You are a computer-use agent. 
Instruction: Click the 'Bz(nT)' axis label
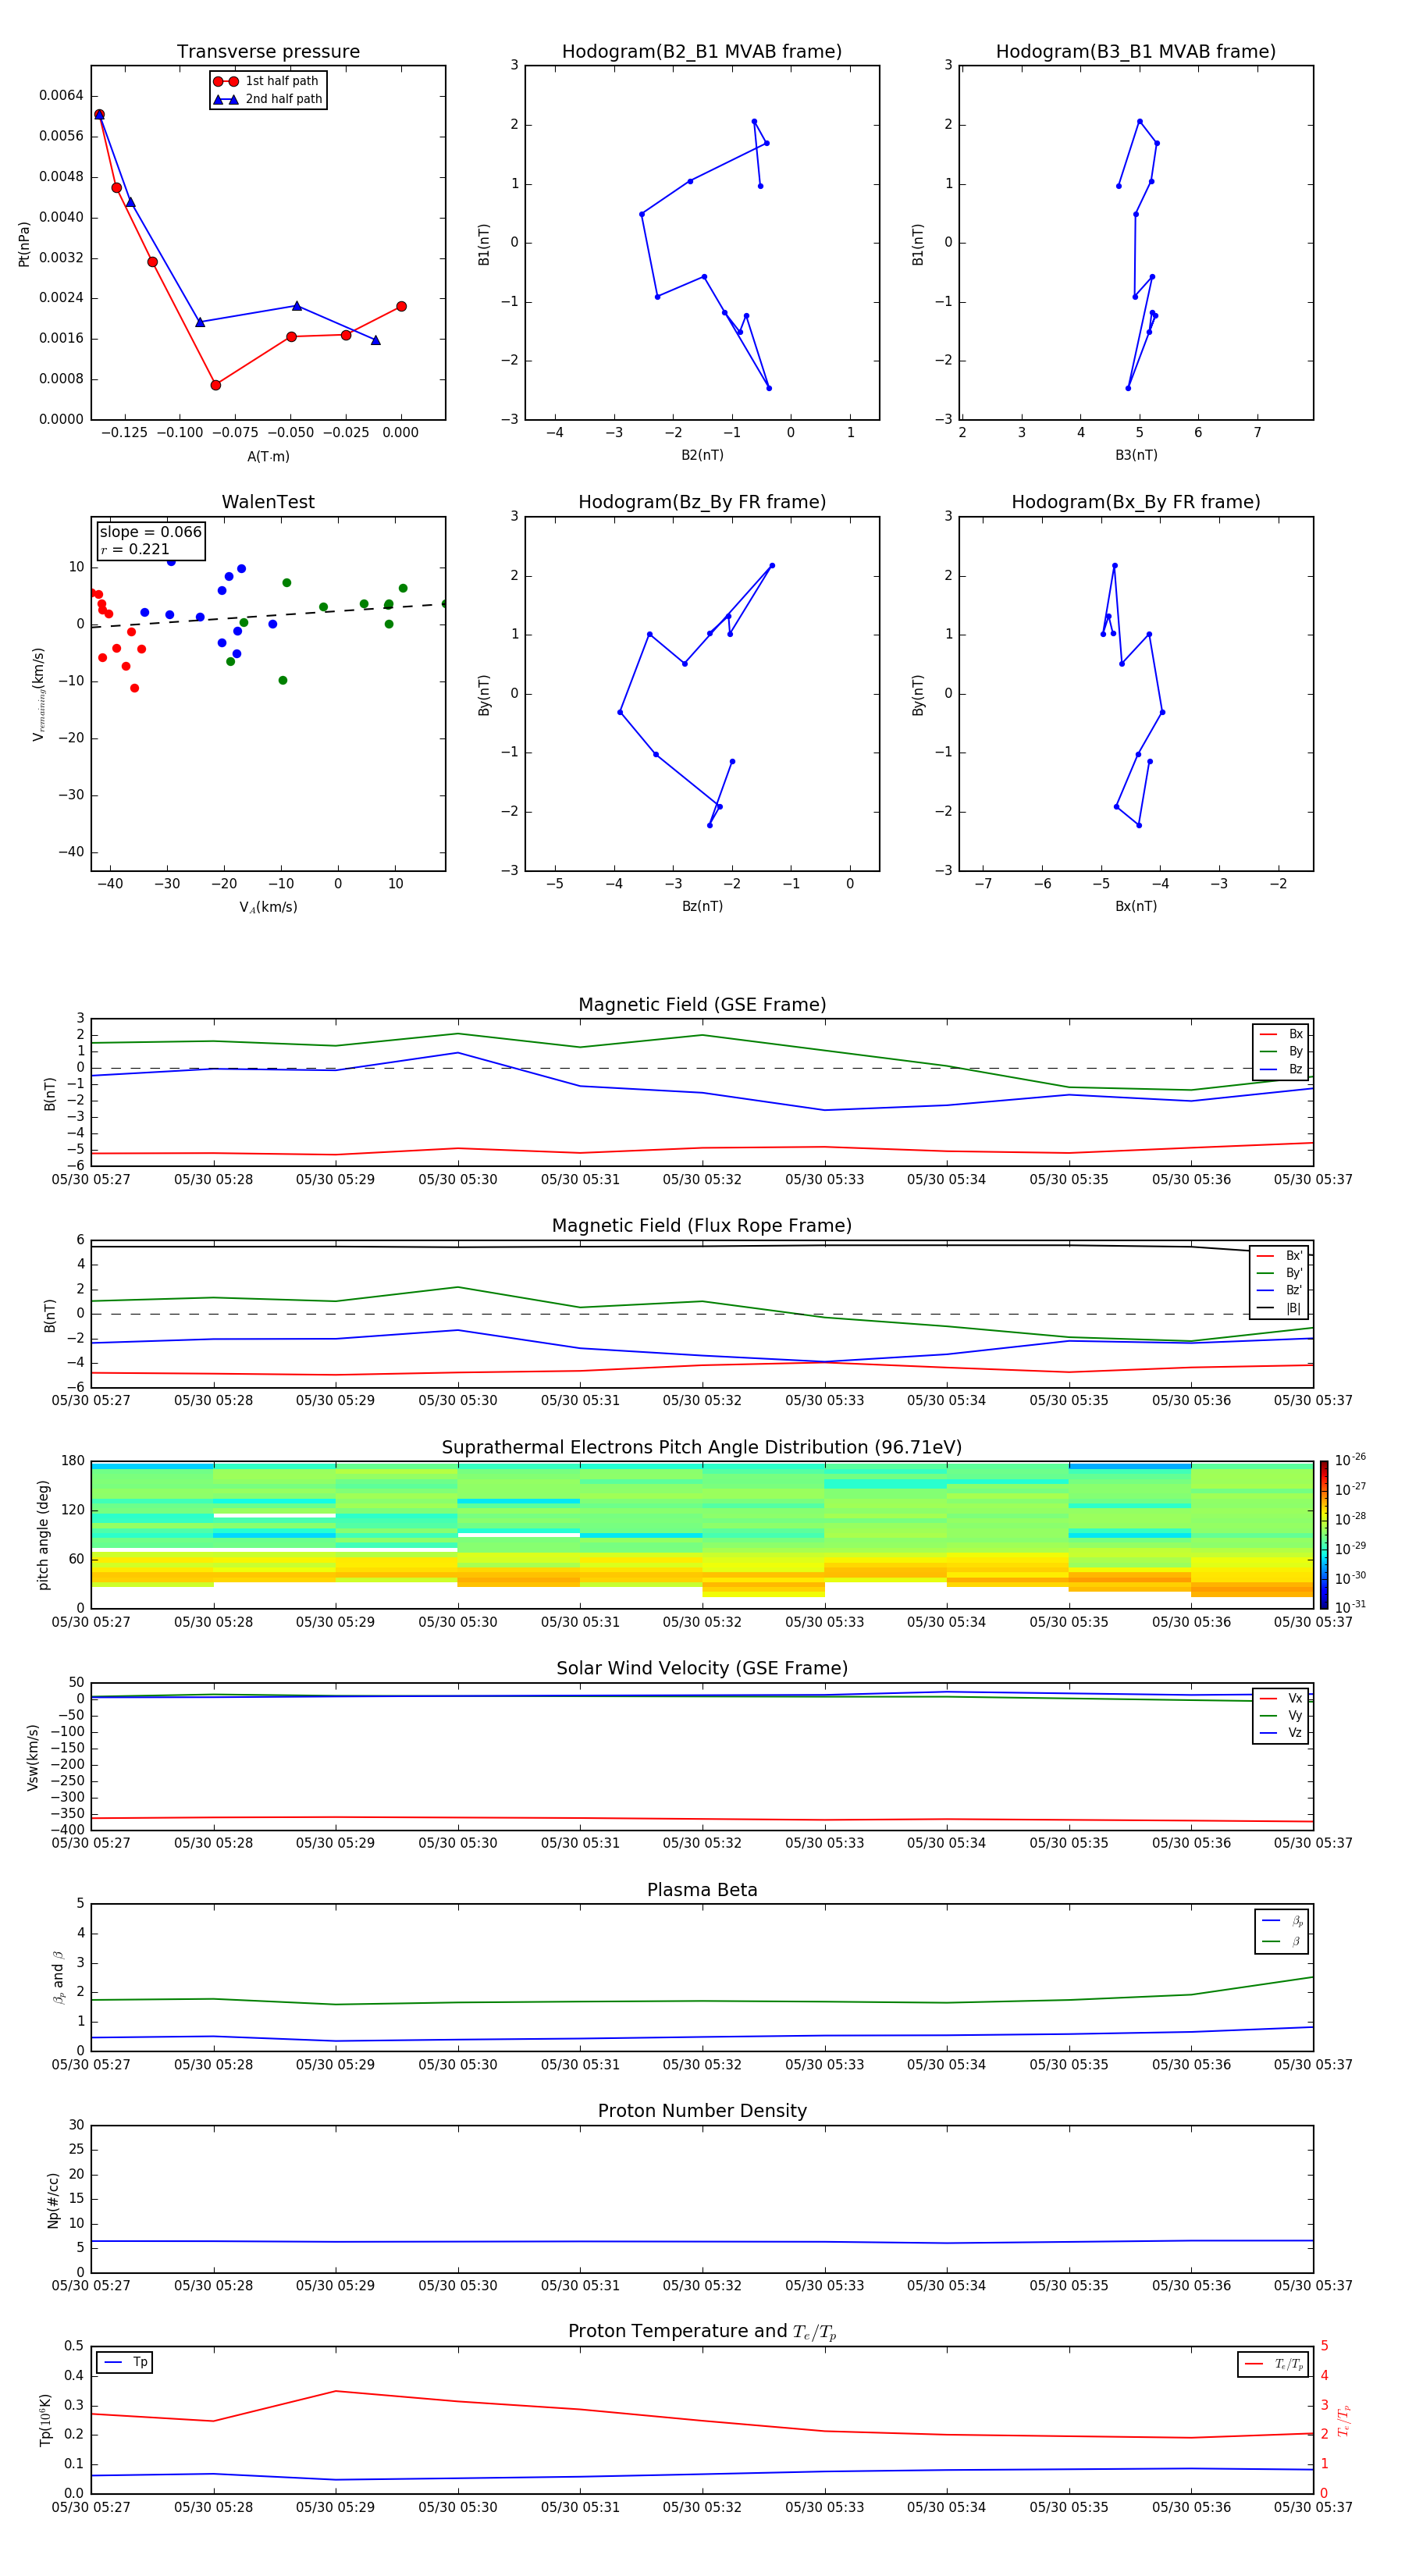tap(702, 906)
